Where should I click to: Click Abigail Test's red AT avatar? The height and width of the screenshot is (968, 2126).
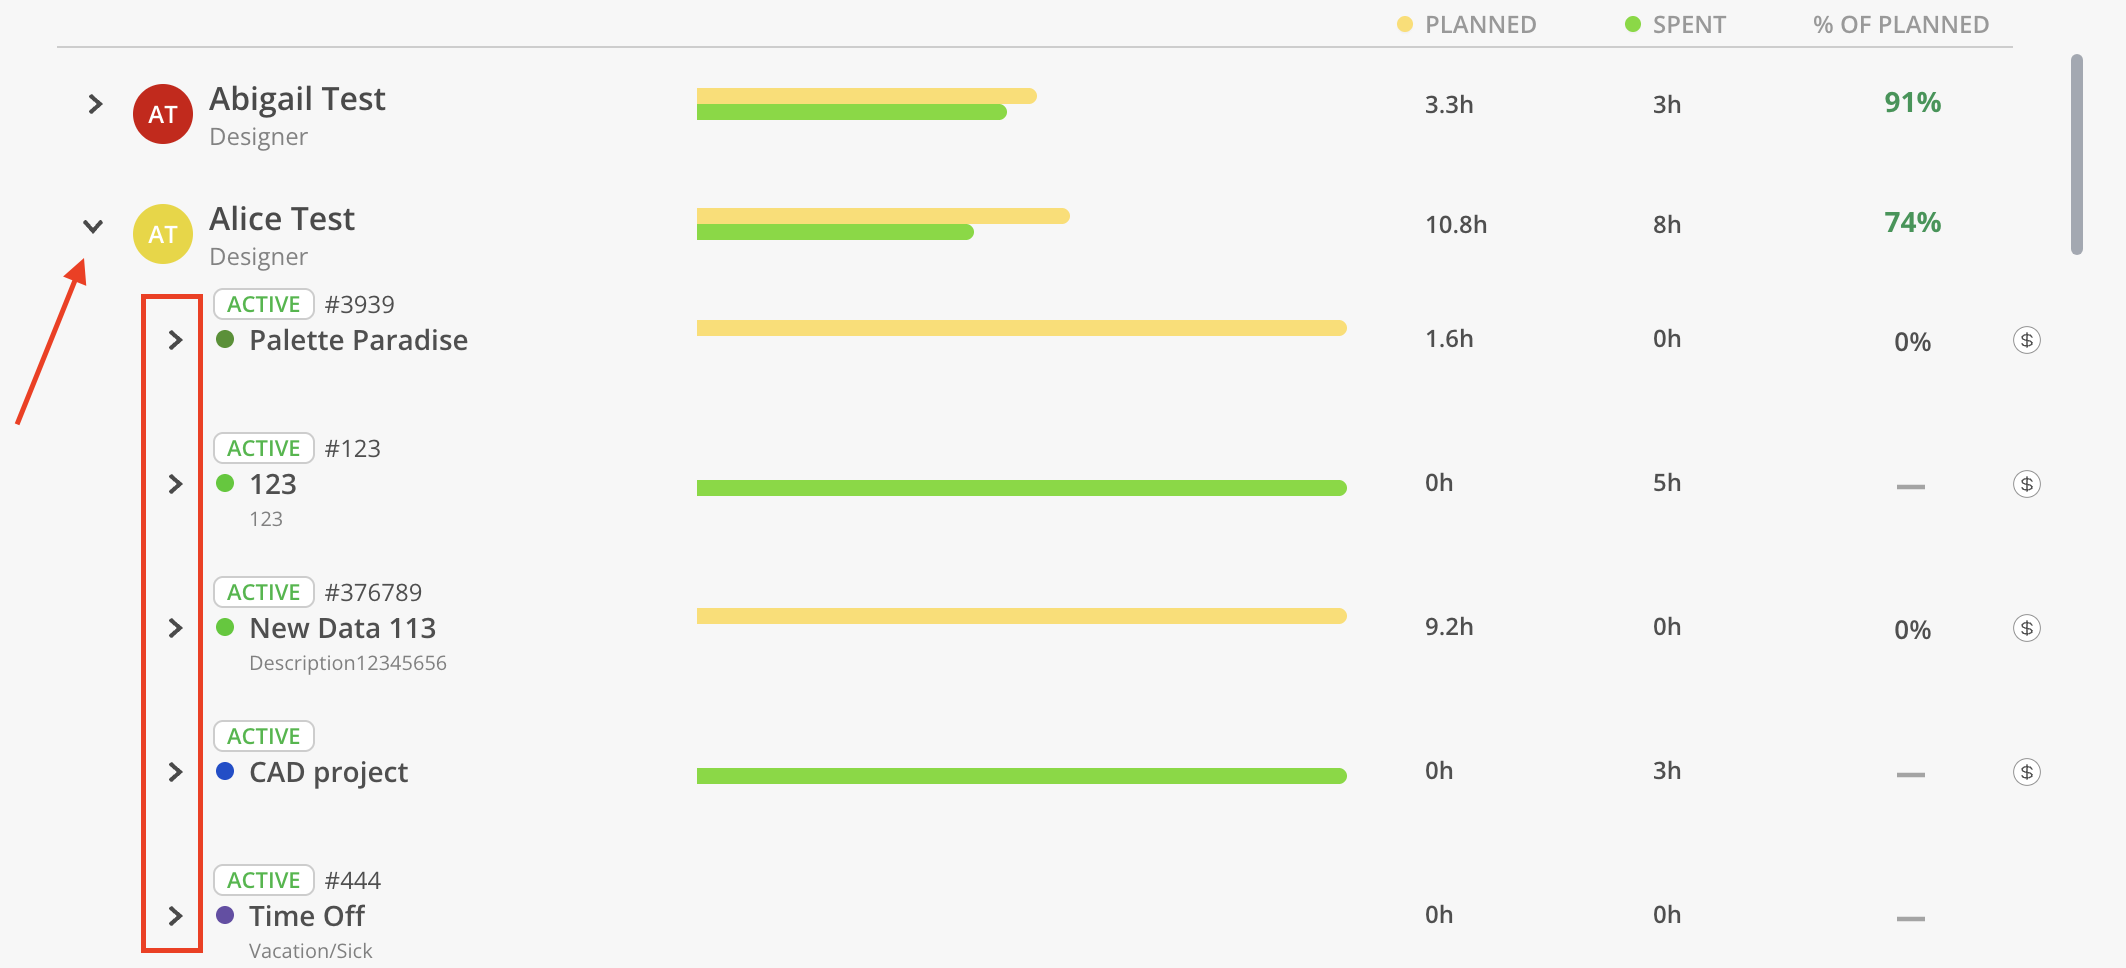click(x=163, y=114)
